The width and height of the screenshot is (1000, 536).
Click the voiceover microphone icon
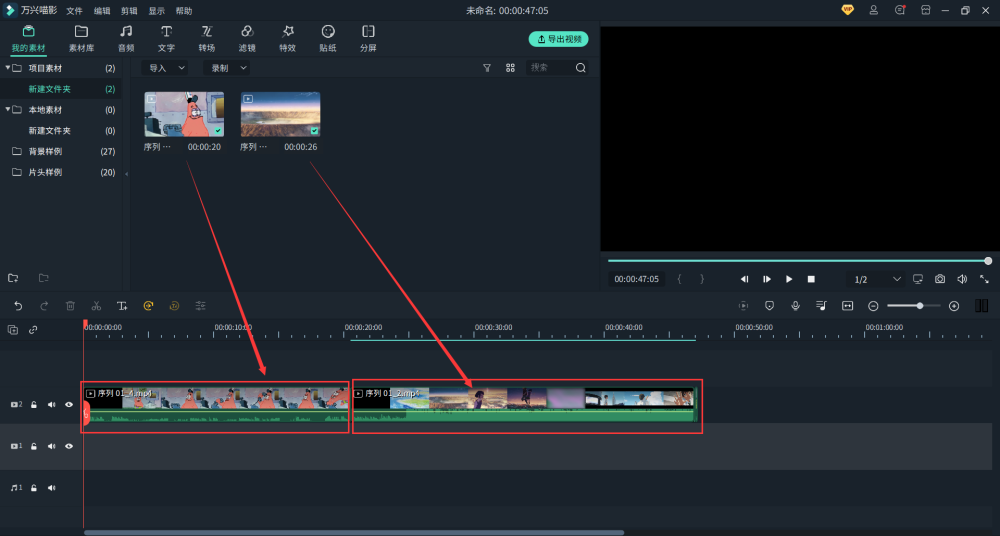[x=795, y=306]
